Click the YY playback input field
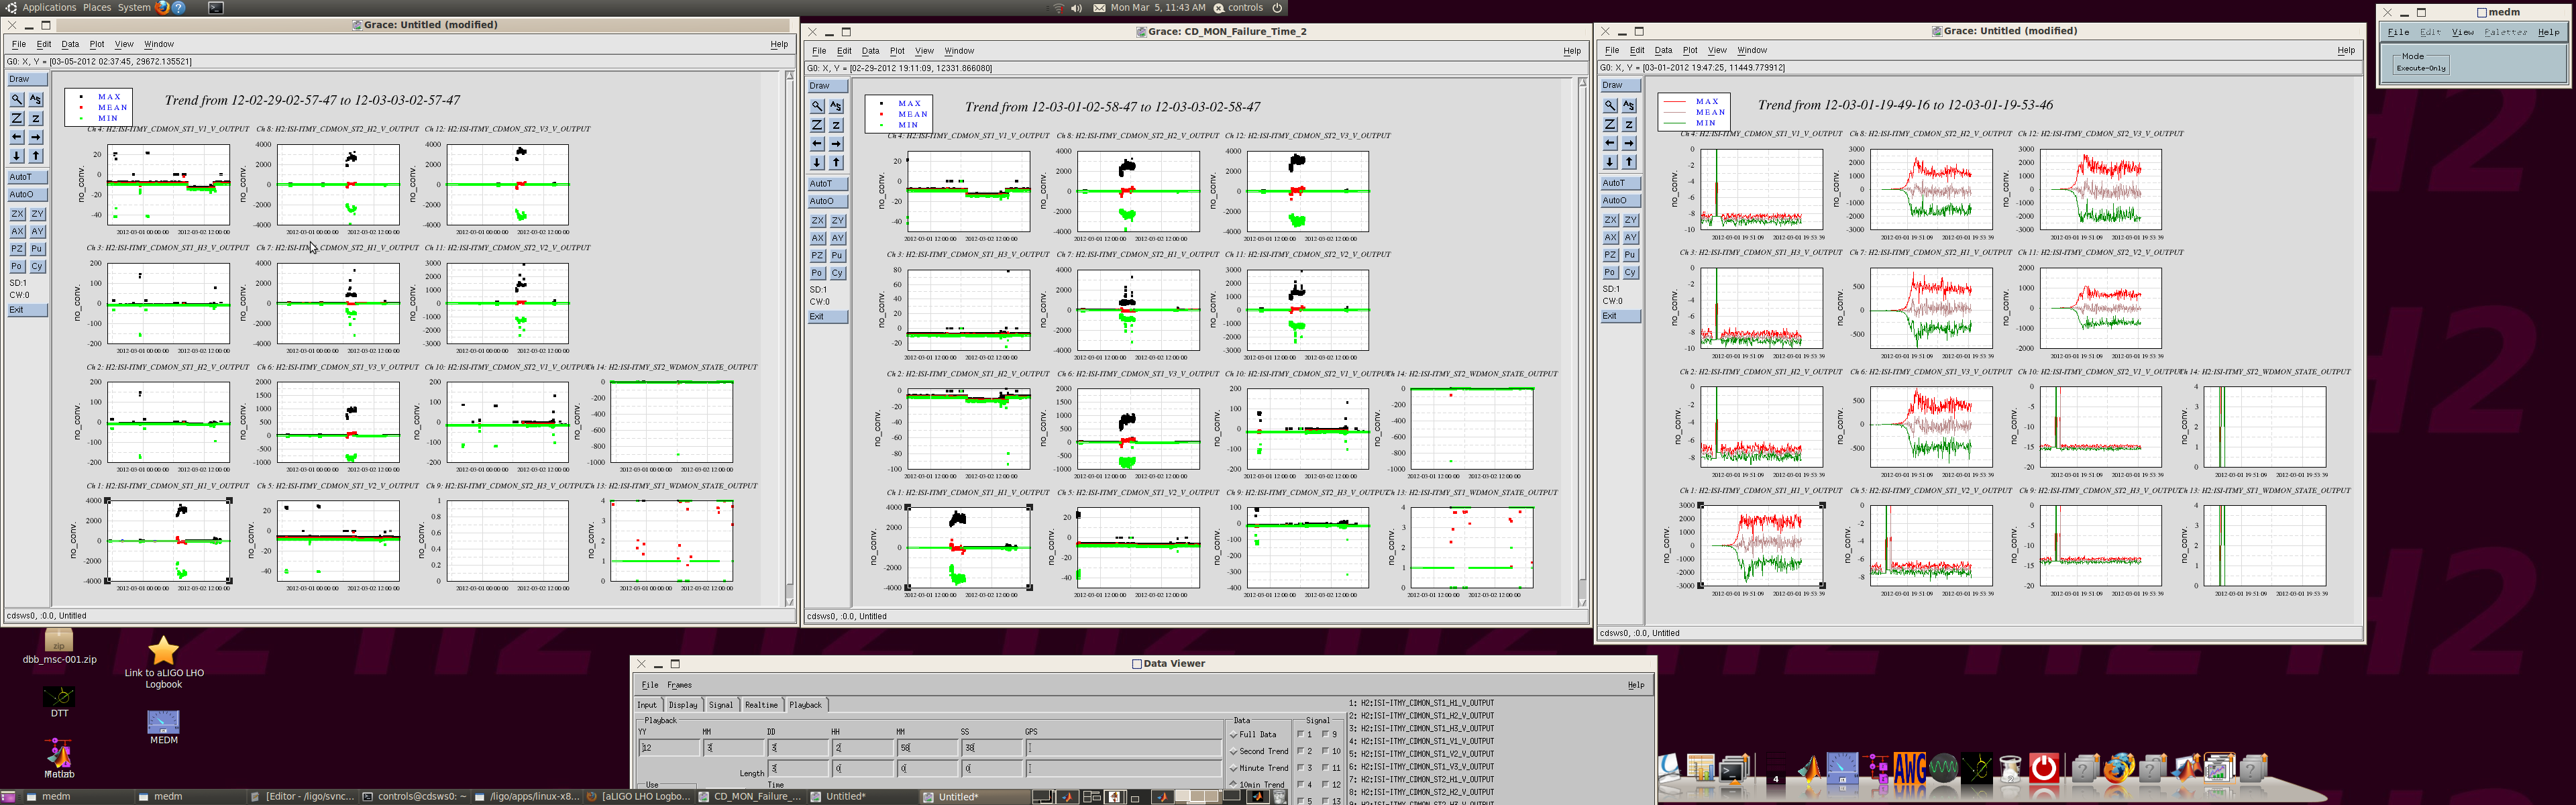The image size is (2576, 805). click(x=669, y=747)
